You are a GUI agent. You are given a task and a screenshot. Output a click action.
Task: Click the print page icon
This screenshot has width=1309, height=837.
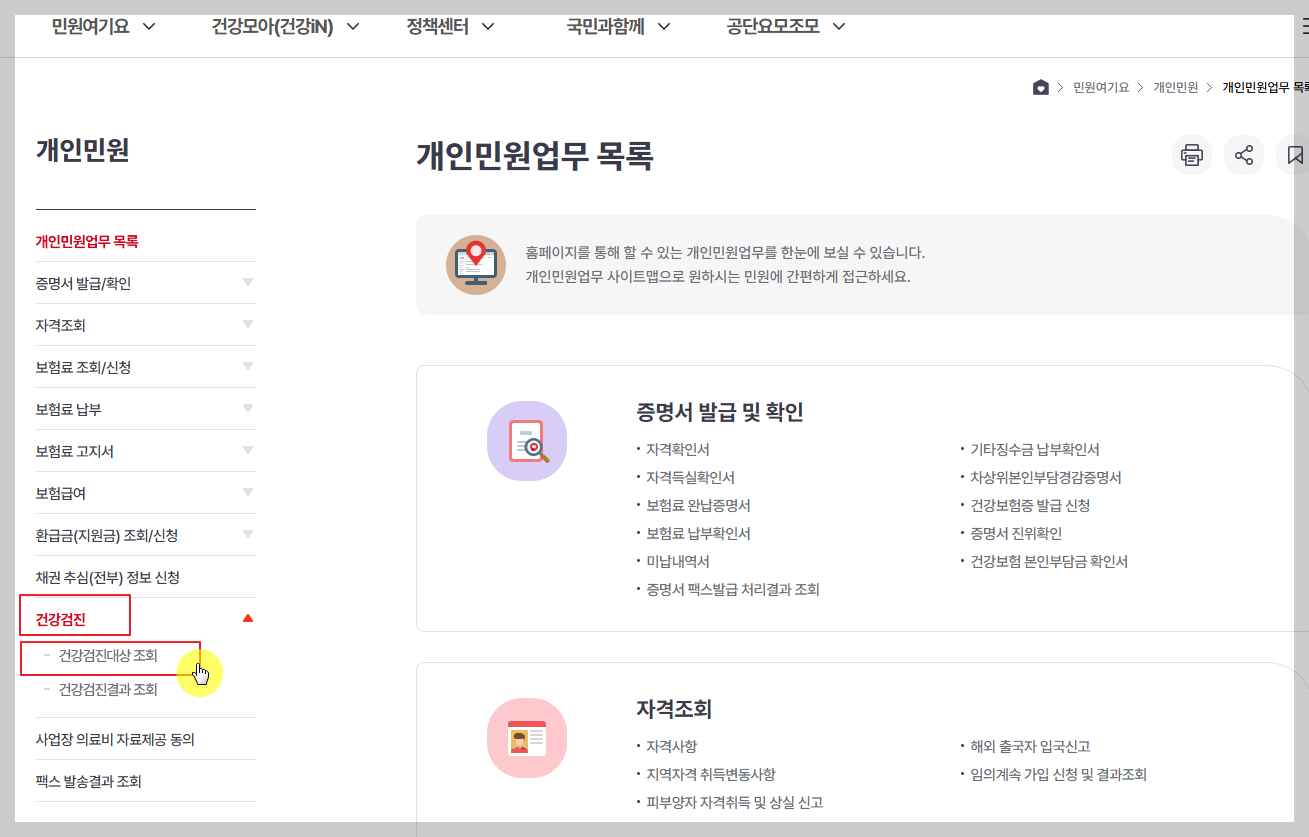click(1191, 155)
